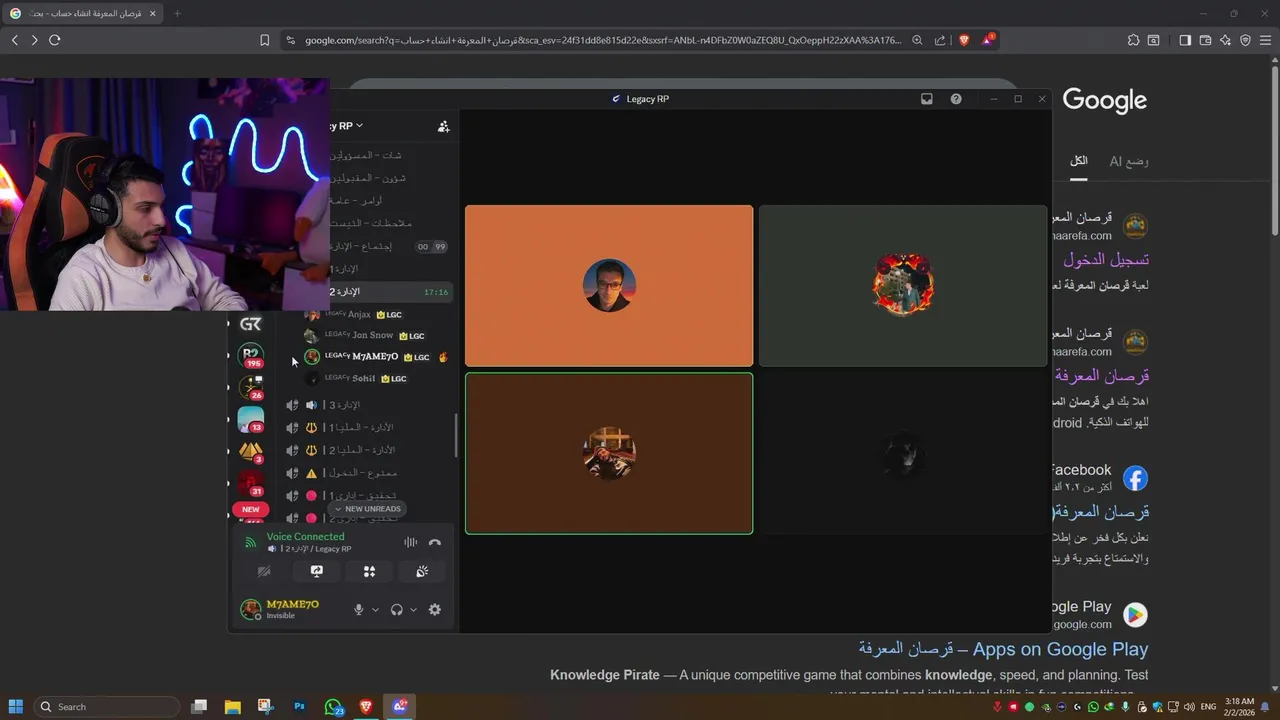The width and height of the screenshot is (1280, 720).
Task: Open Discord help question-mark icon
Action: [x=956, y=99]
